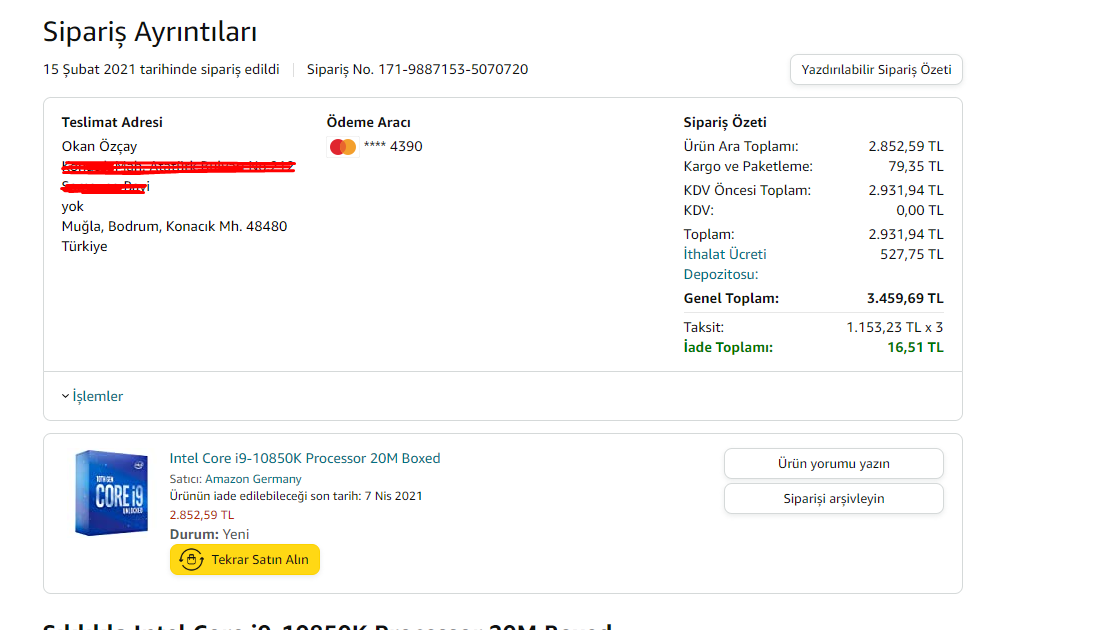Click the Teslimat Adresi heading
This screenshot has height=630, width=1099.
[x=112, y=122]
